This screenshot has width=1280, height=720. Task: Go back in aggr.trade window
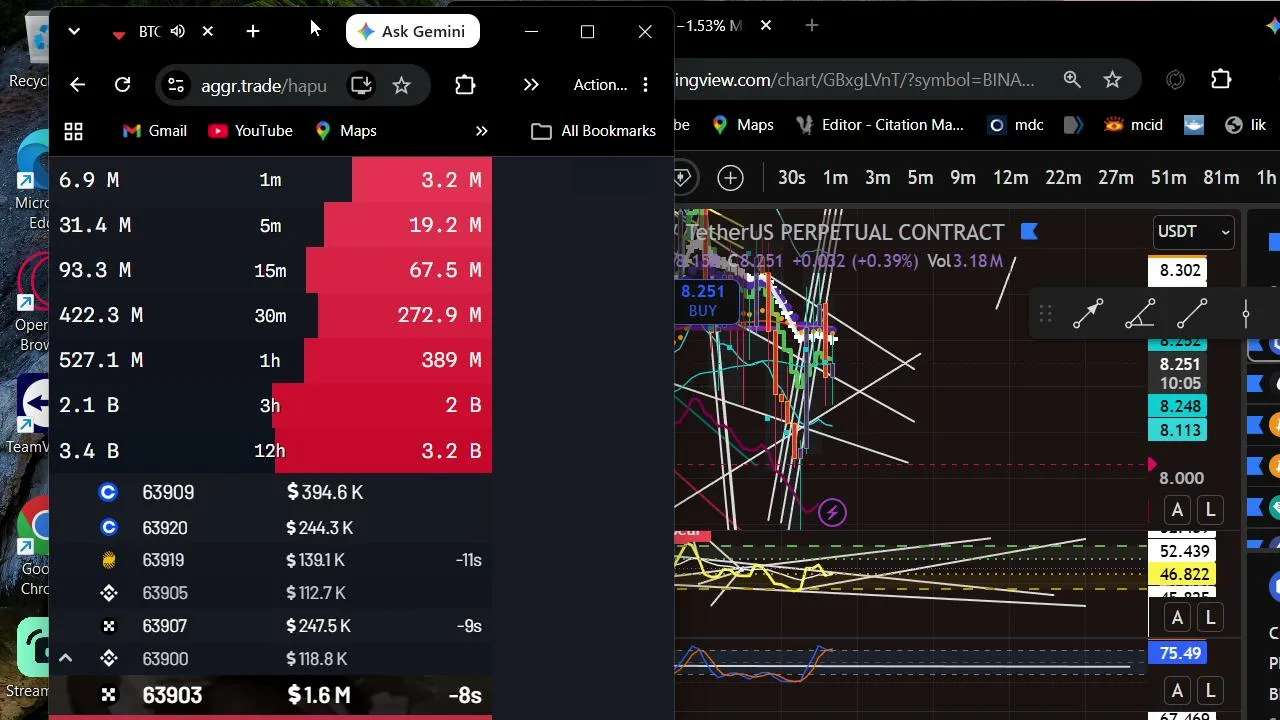coord(77,85)
